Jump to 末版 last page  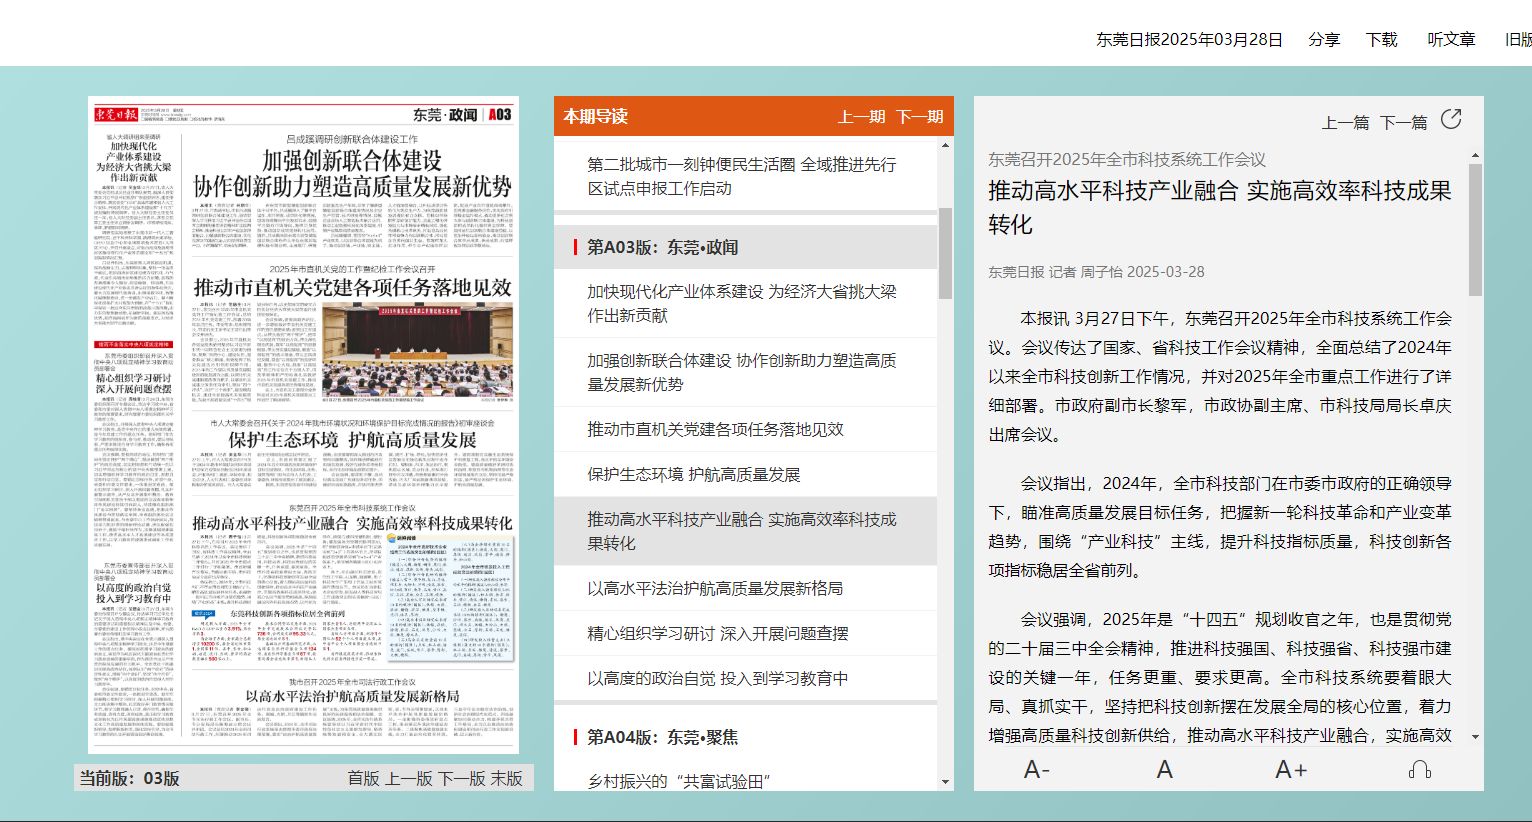(506, 778)
